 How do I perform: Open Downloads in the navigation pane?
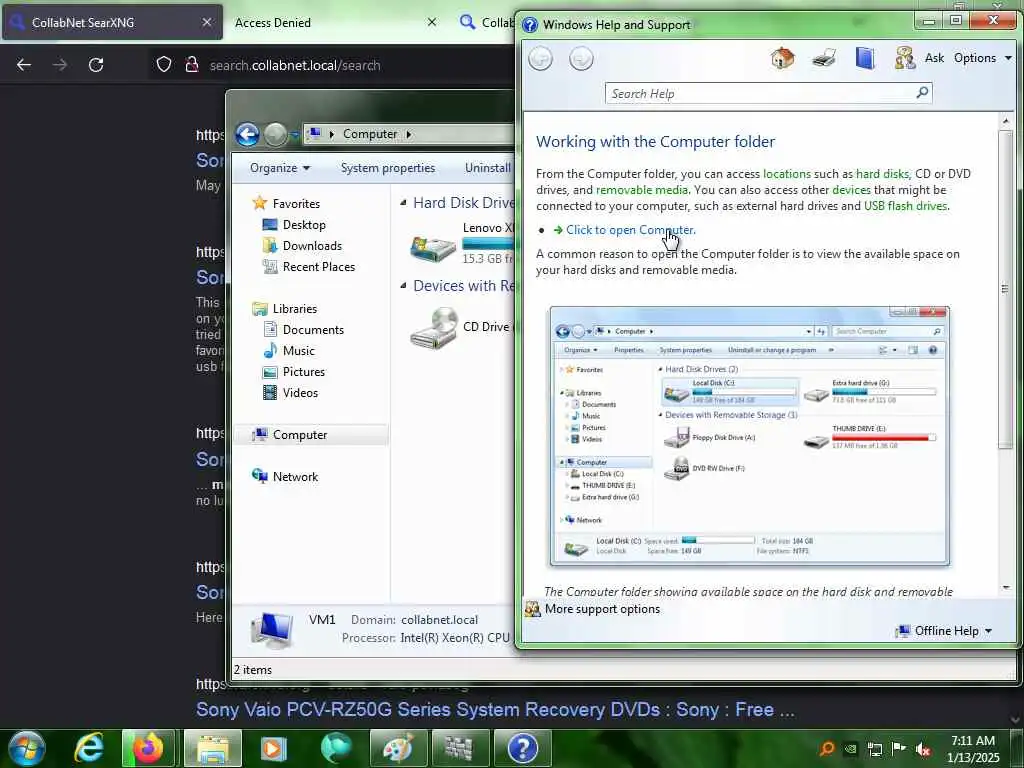click(312, 246)
